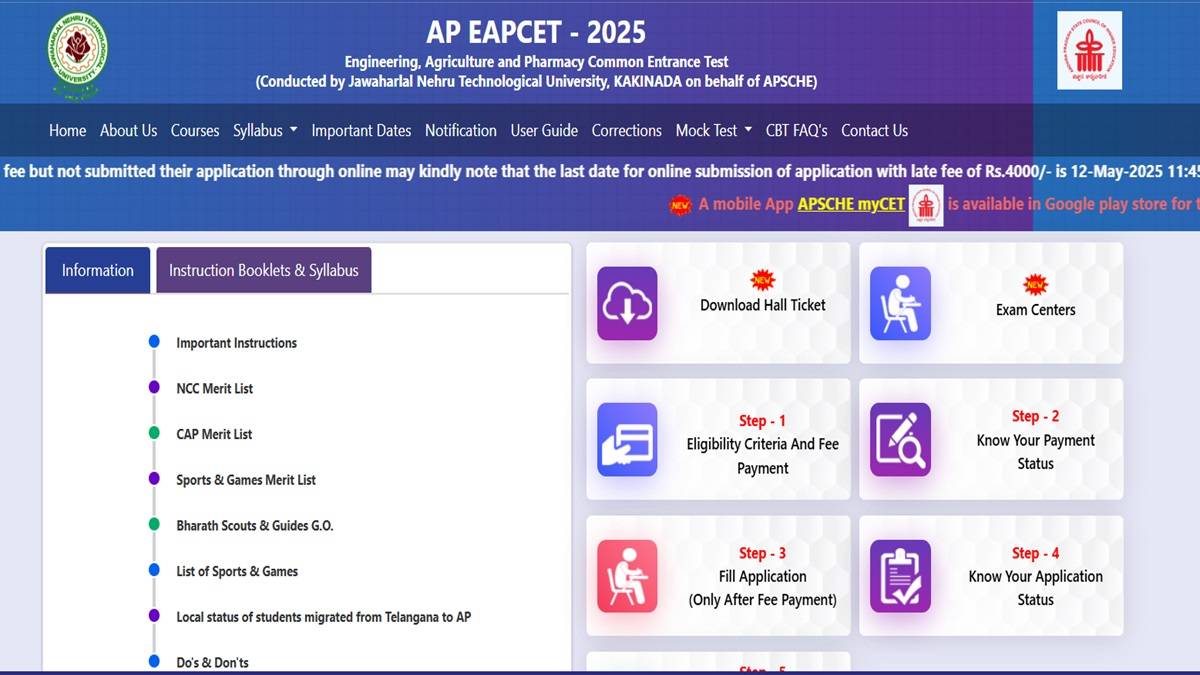This screenshot has height=675, width=1200.
Task: Select the Information tab
Action: coord(97,269)
